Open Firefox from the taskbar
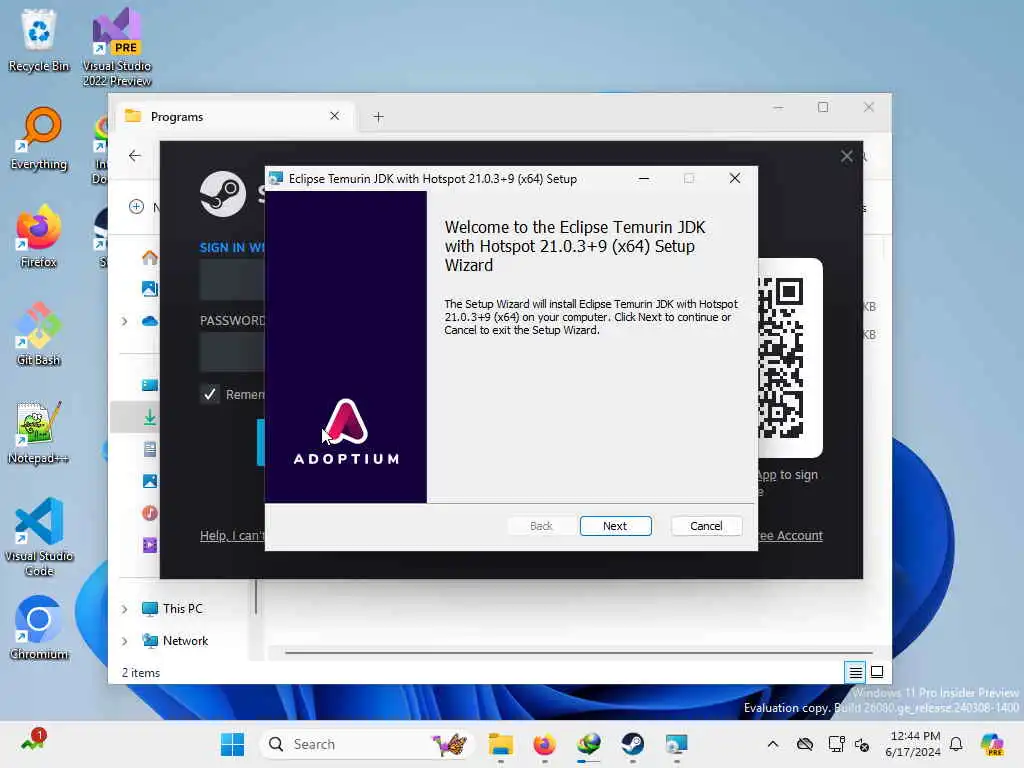This screenshot has width=1024, height=768. coord(545,744)
